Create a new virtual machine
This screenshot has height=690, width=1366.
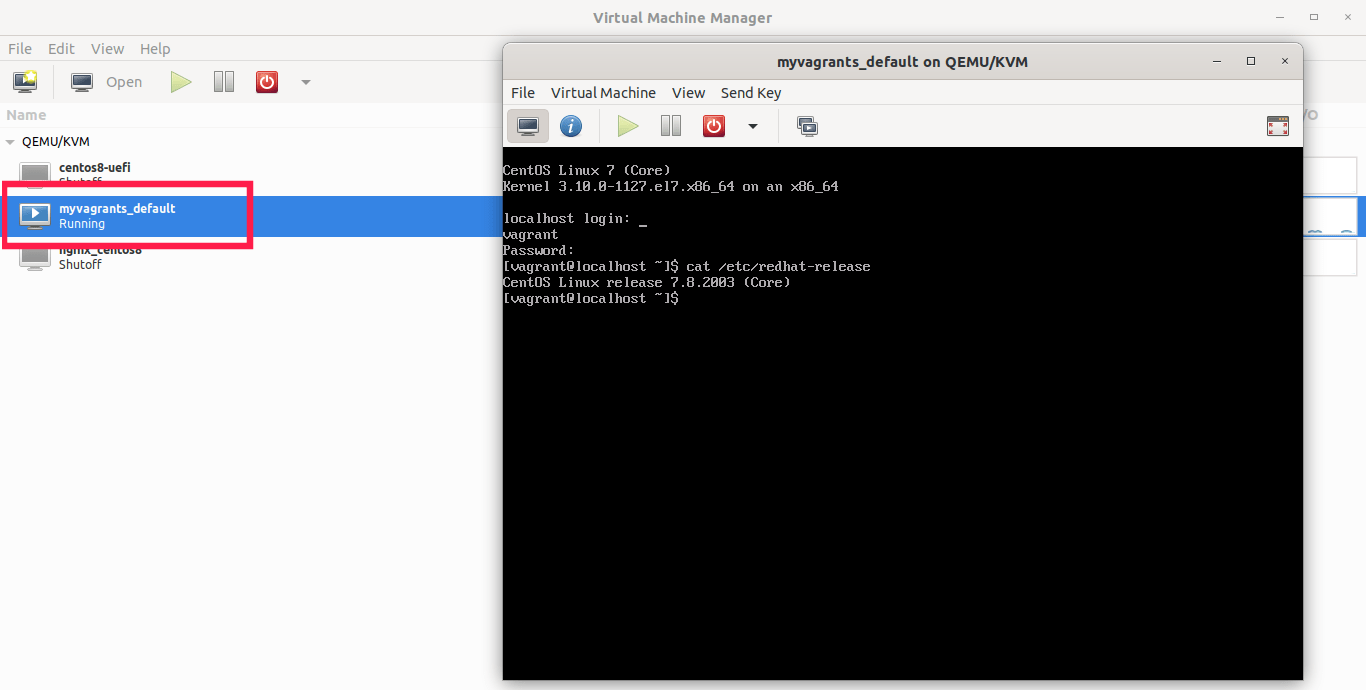pyautogui.click(x=24, y=81)
